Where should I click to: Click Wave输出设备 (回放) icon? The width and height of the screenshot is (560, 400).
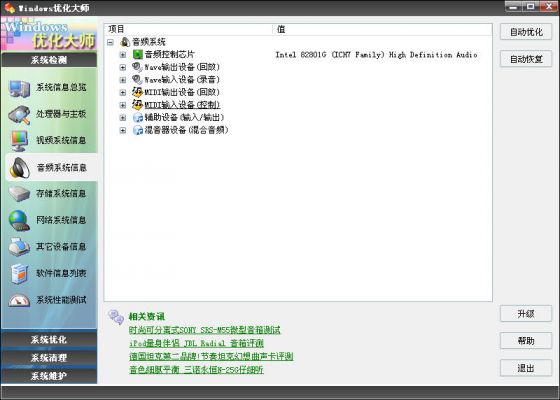[137, 67]
